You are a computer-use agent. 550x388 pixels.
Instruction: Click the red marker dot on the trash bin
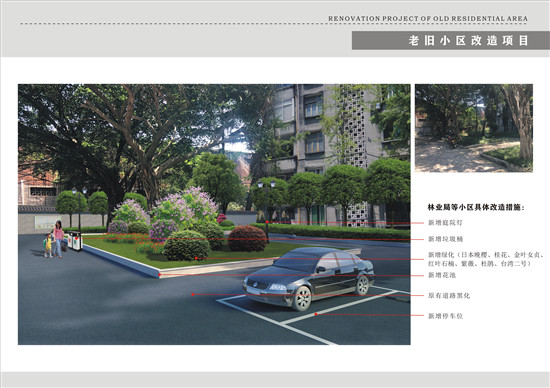click(76, 239)
